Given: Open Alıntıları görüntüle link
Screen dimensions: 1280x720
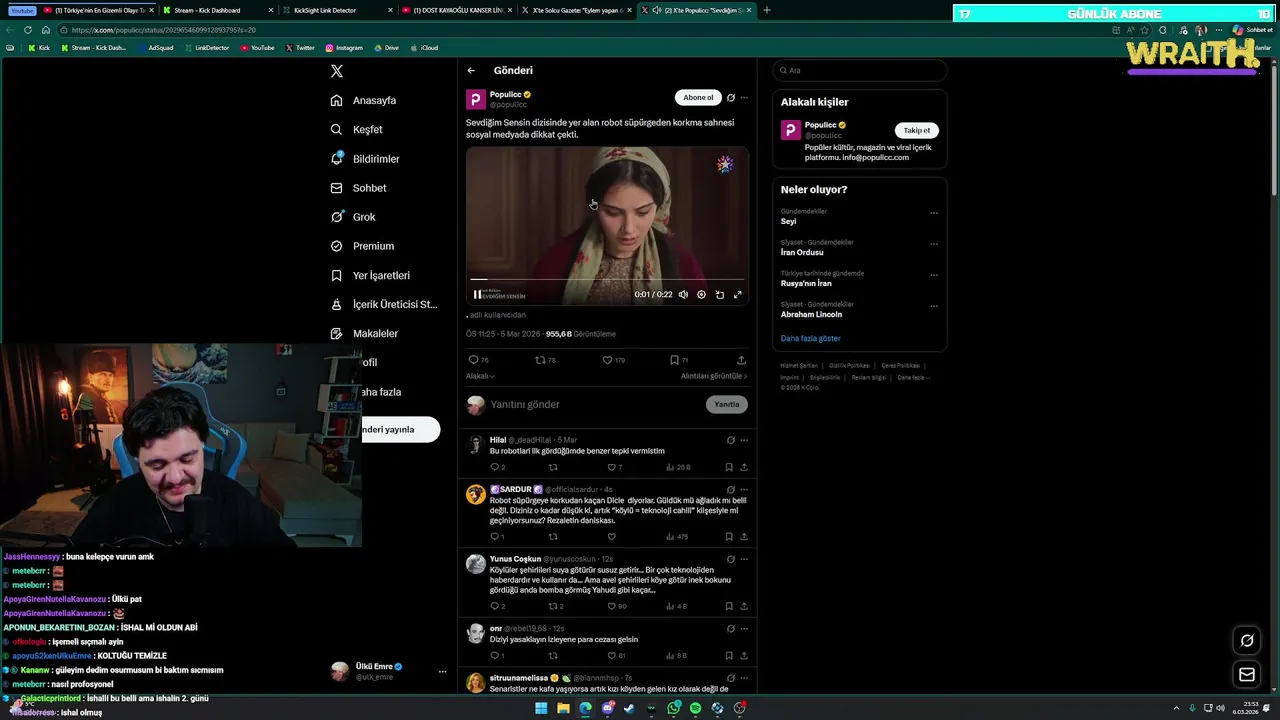Looking at the screenshot, I should point(714,376).
